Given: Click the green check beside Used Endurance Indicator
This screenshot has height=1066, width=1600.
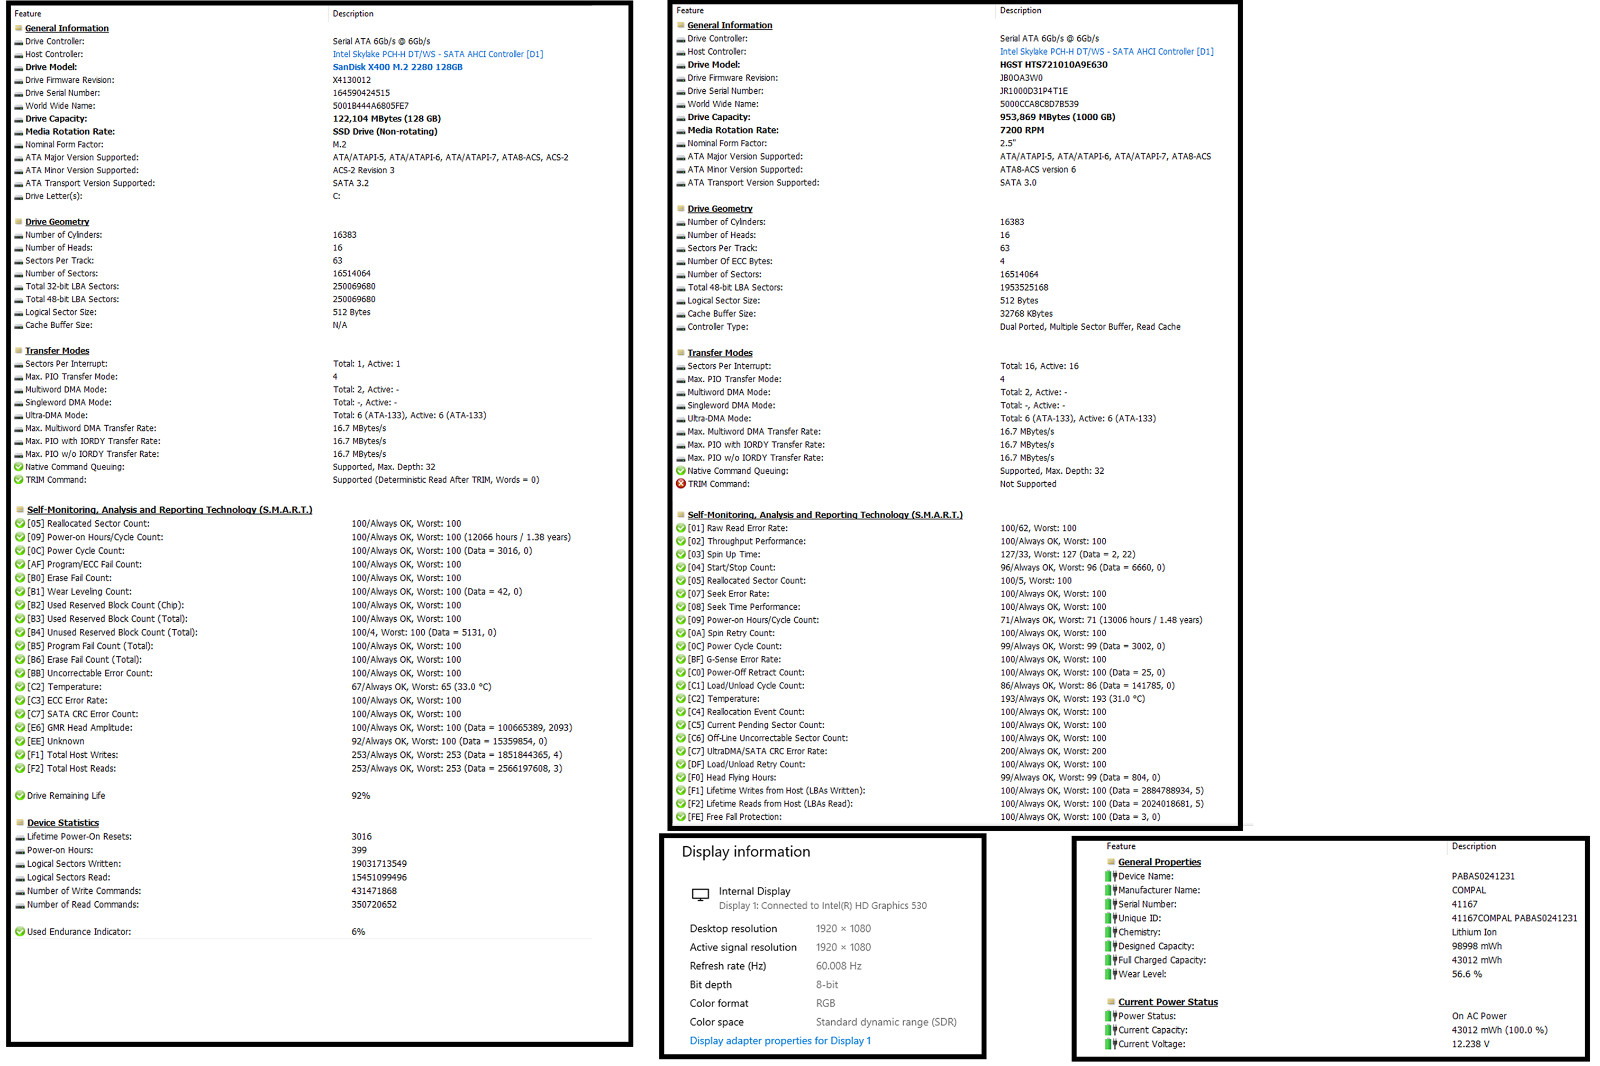Looking at the screenshot, I should click(x=19, y=932).
